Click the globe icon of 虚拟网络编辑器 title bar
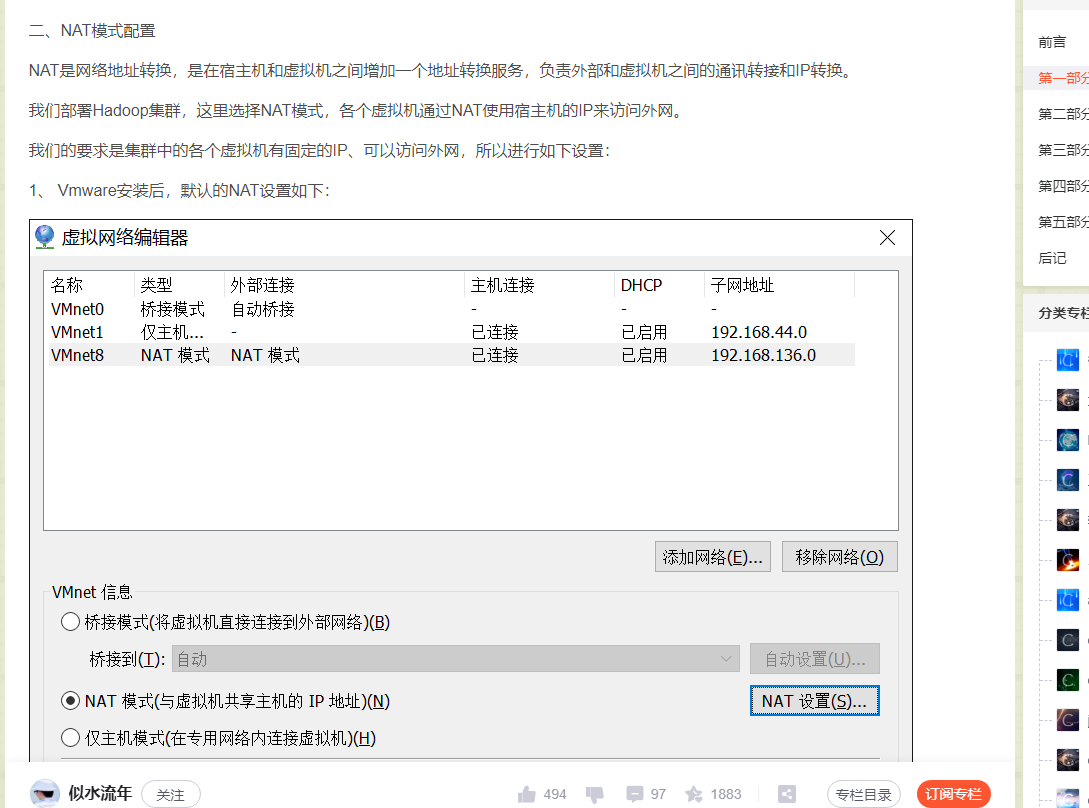This screenshot has width=1089, height=808. tap(44, 237)
